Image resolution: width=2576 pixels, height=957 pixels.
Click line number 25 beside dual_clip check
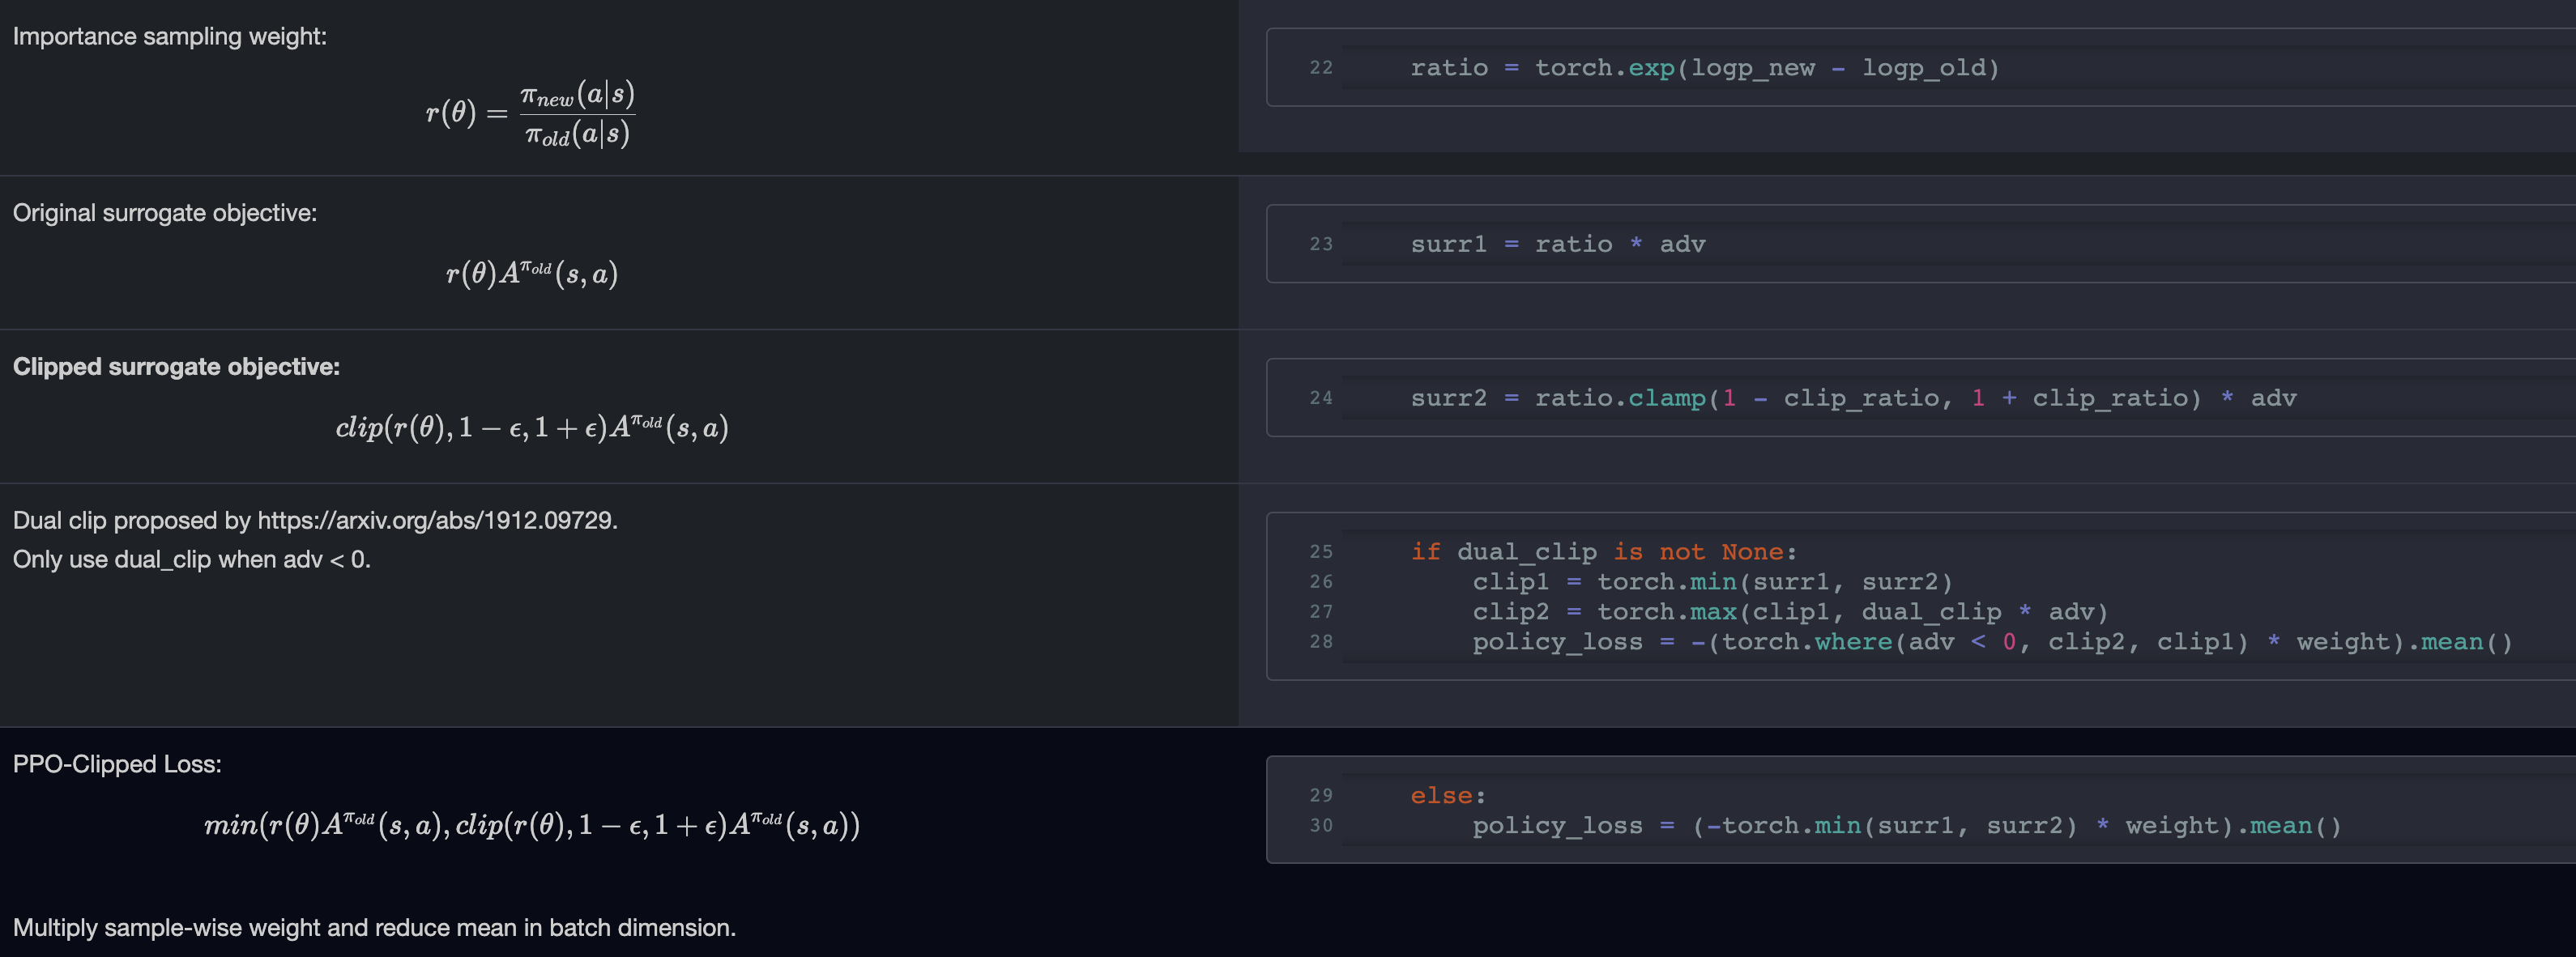[x=1320, y=552]
